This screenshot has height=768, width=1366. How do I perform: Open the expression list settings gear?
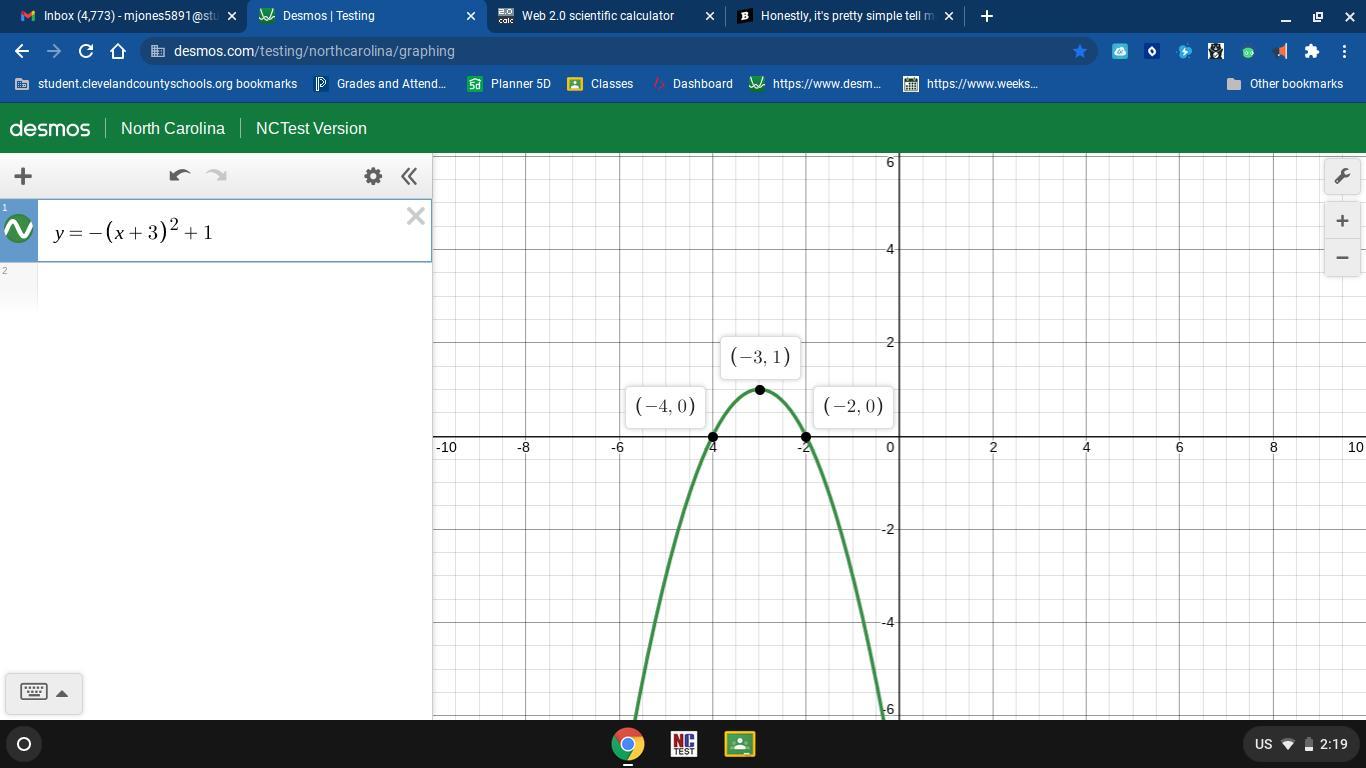pos(373,177)
